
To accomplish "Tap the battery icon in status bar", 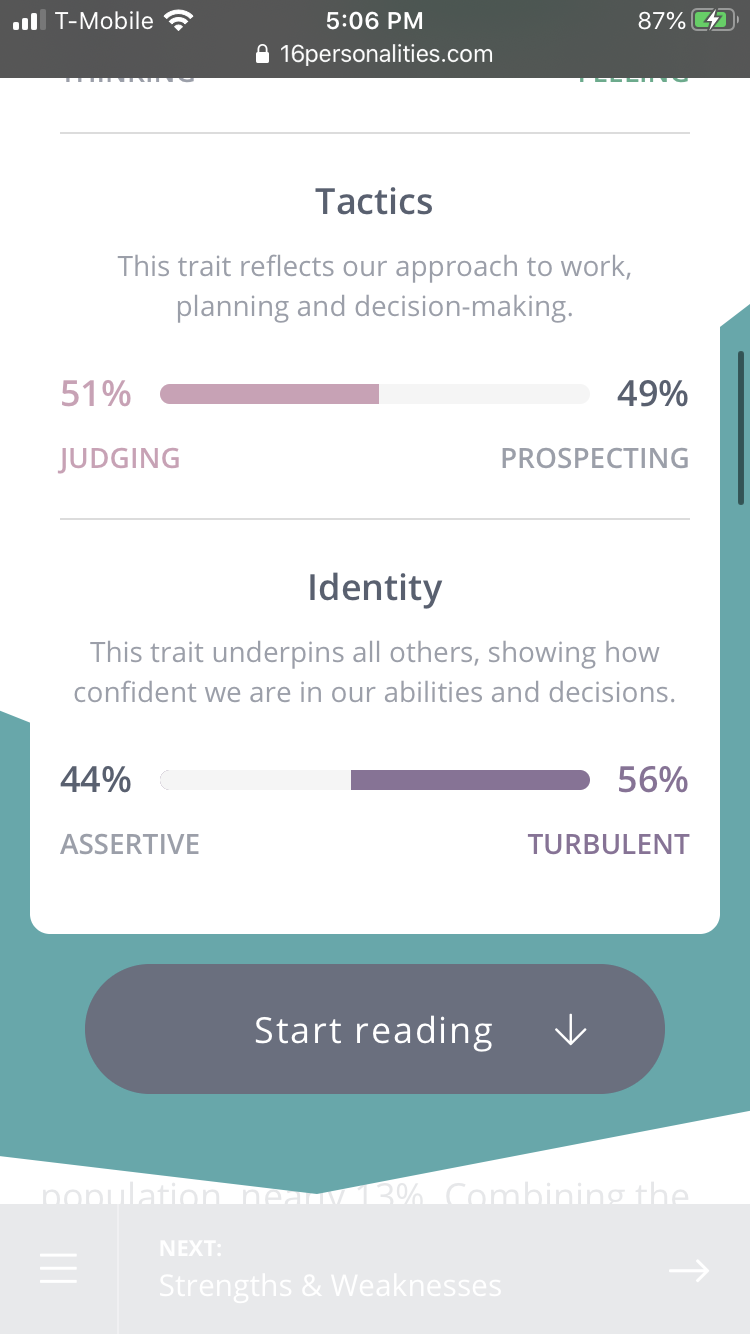I will (714, 20).
